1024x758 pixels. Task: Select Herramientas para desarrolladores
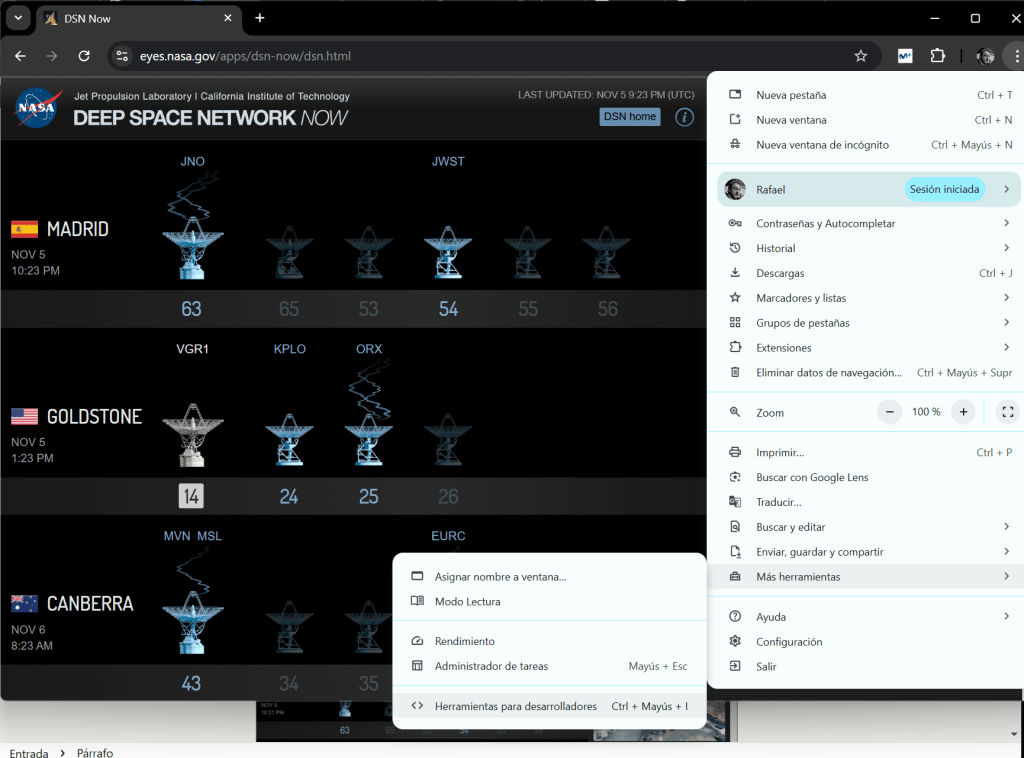point(515,706)
